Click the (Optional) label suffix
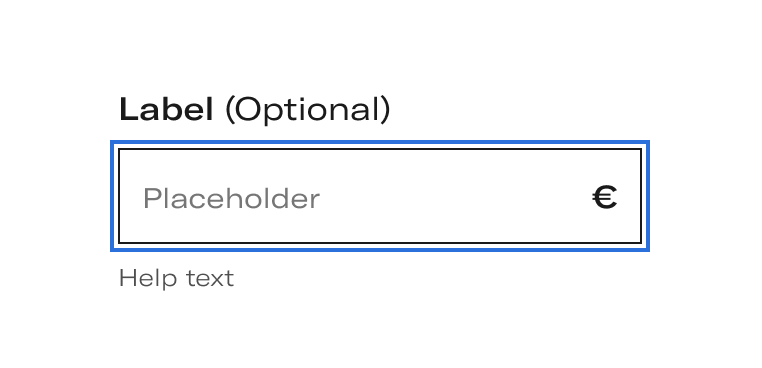 pyautogui.click(x=308, y=110)
